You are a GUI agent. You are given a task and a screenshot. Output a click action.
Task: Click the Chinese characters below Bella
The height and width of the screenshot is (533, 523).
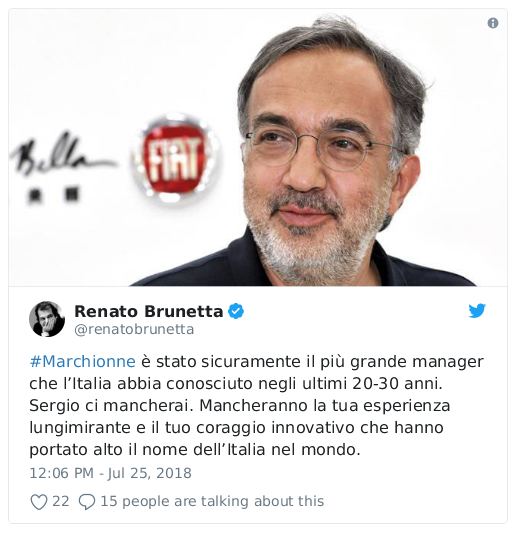(54, 193)
